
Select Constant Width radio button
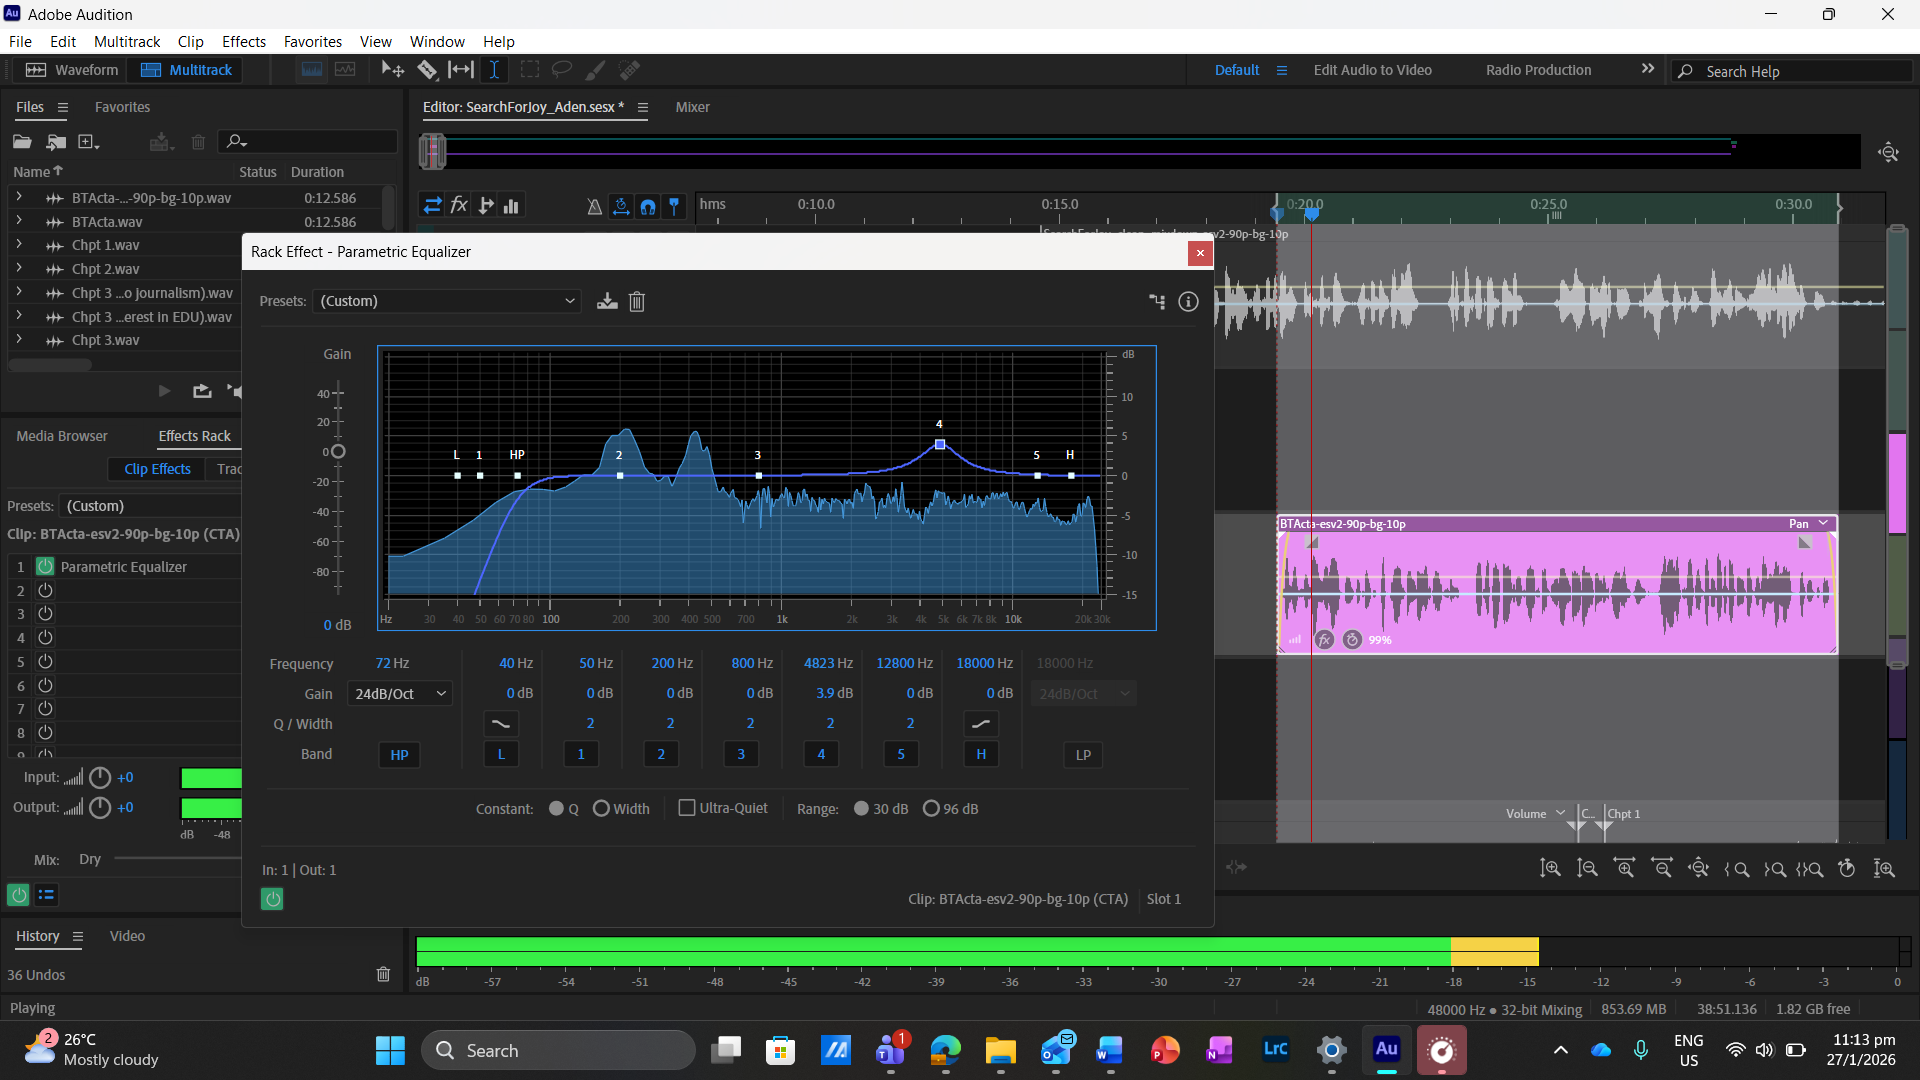click(x=601, y=808)
